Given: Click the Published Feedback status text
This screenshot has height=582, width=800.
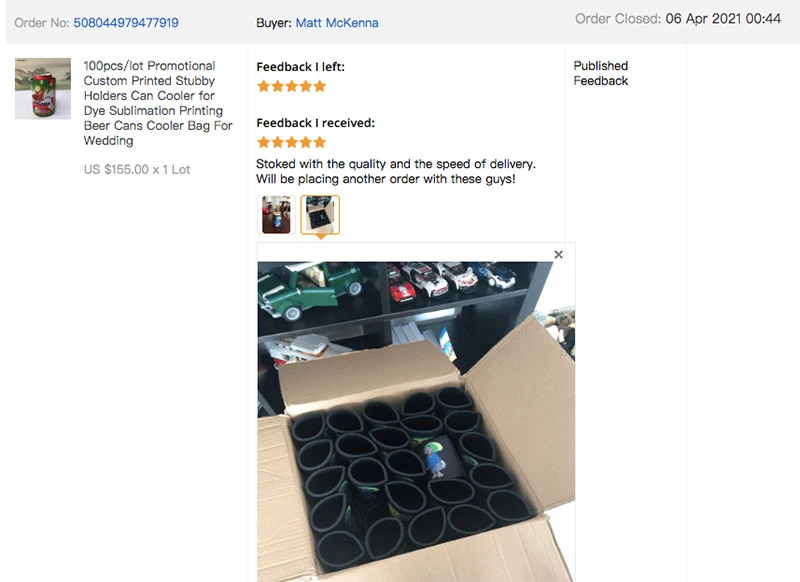Looking at the screenshot, I should pyautogui.click(x=601, y=73).
